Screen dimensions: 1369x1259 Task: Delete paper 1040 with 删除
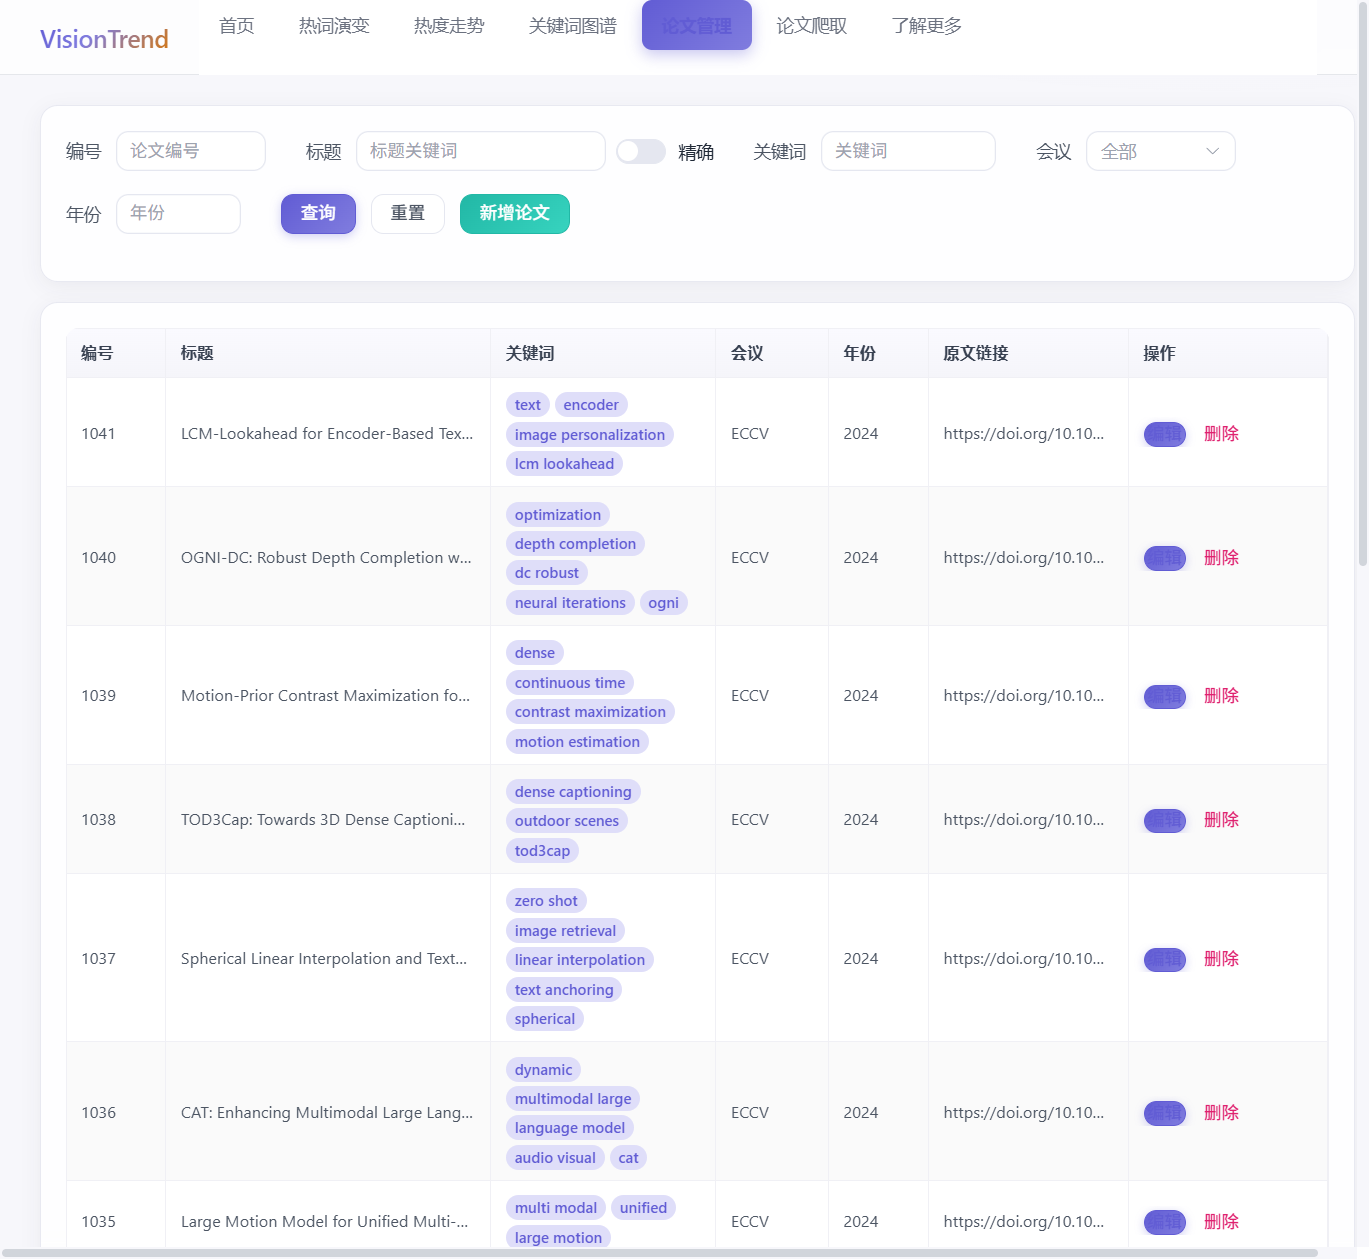tap(1221, 557)
